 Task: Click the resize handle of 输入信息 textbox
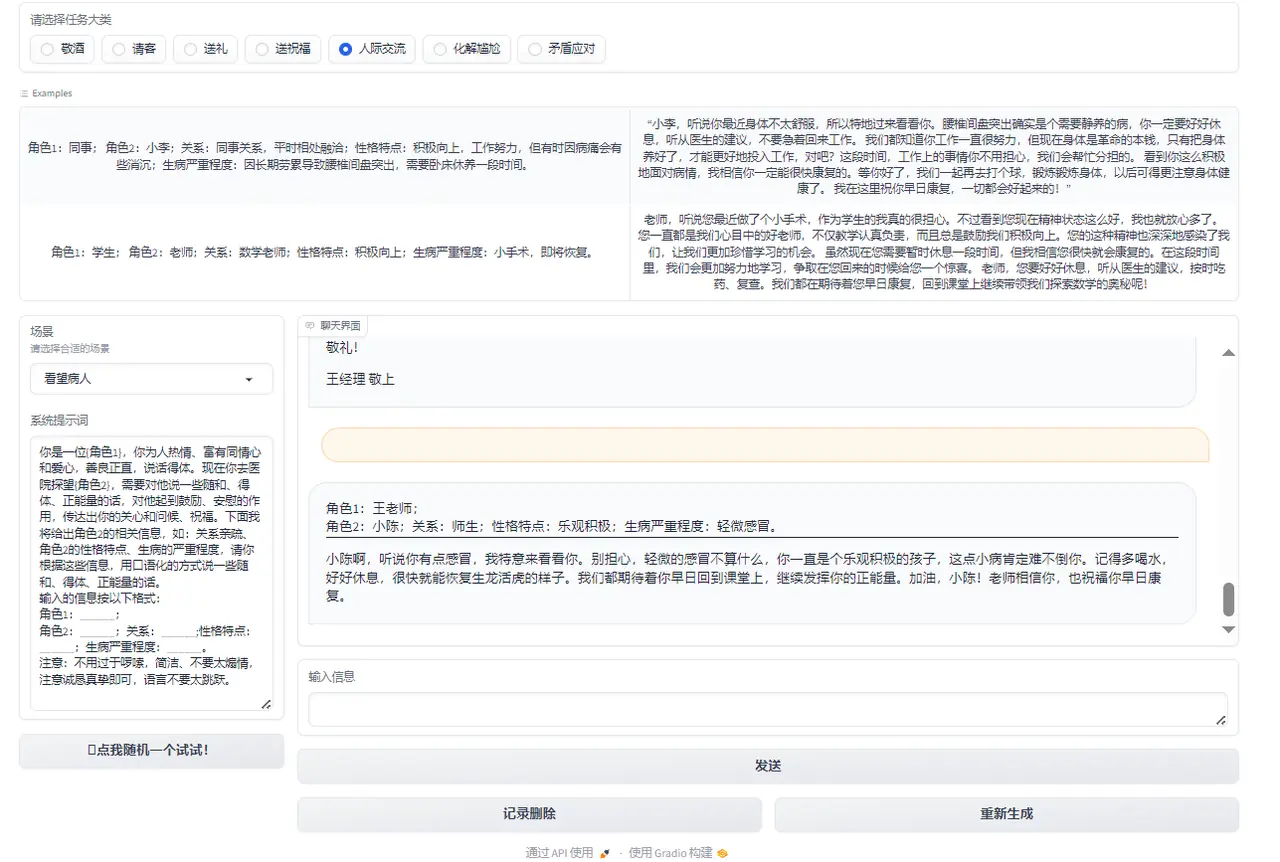coord(1220,719)
